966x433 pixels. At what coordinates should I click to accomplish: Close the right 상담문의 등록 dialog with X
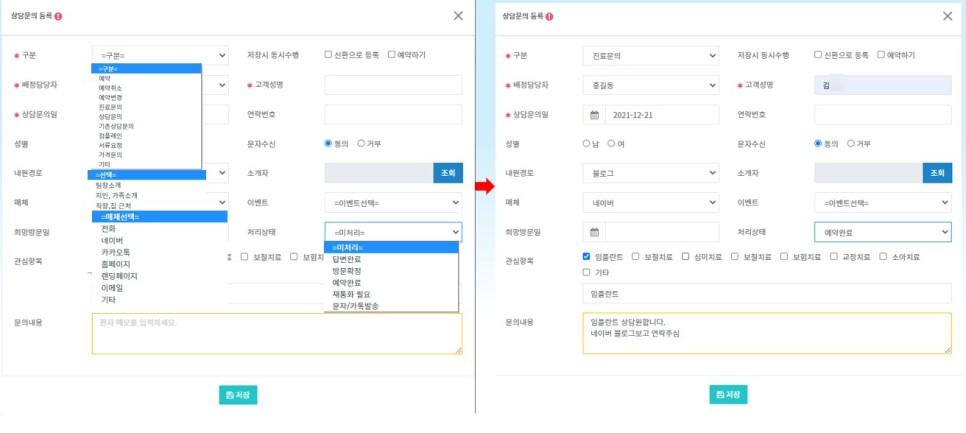pos(947,16)
